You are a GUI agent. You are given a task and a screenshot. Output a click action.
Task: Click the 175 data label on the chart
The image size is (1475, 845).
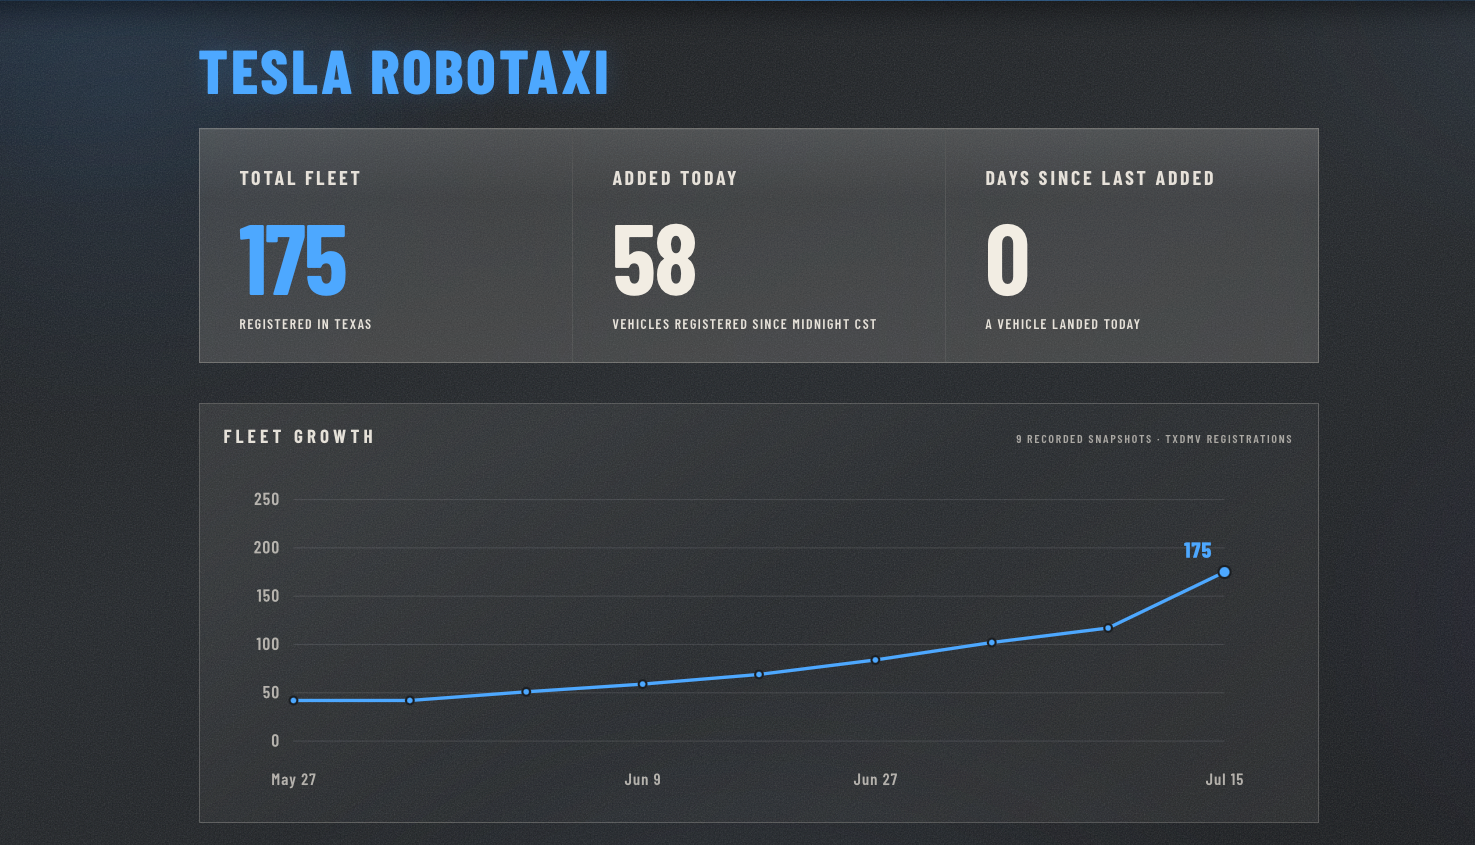pos(1197,551)
